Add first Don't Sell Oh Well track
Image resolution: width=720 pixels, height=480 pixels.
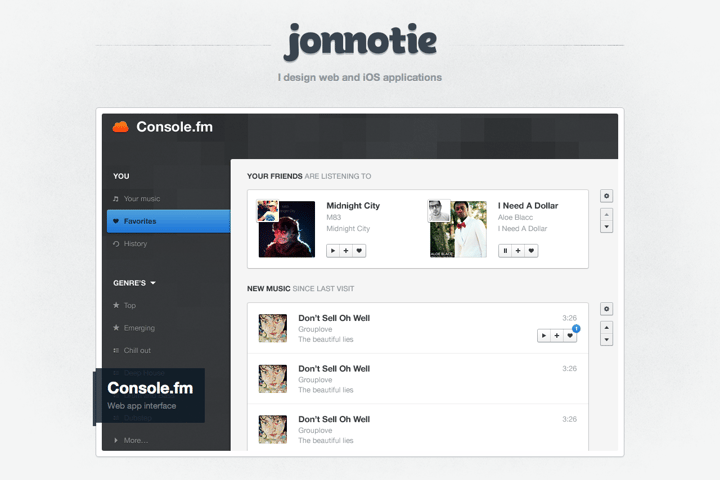[x=557, y=336]
